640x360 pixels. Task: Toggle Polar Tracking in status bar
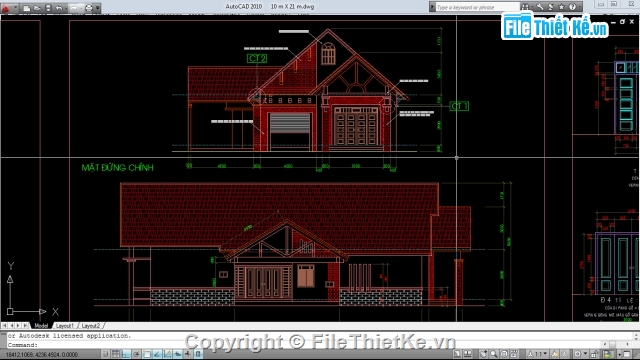click(136, 354)
